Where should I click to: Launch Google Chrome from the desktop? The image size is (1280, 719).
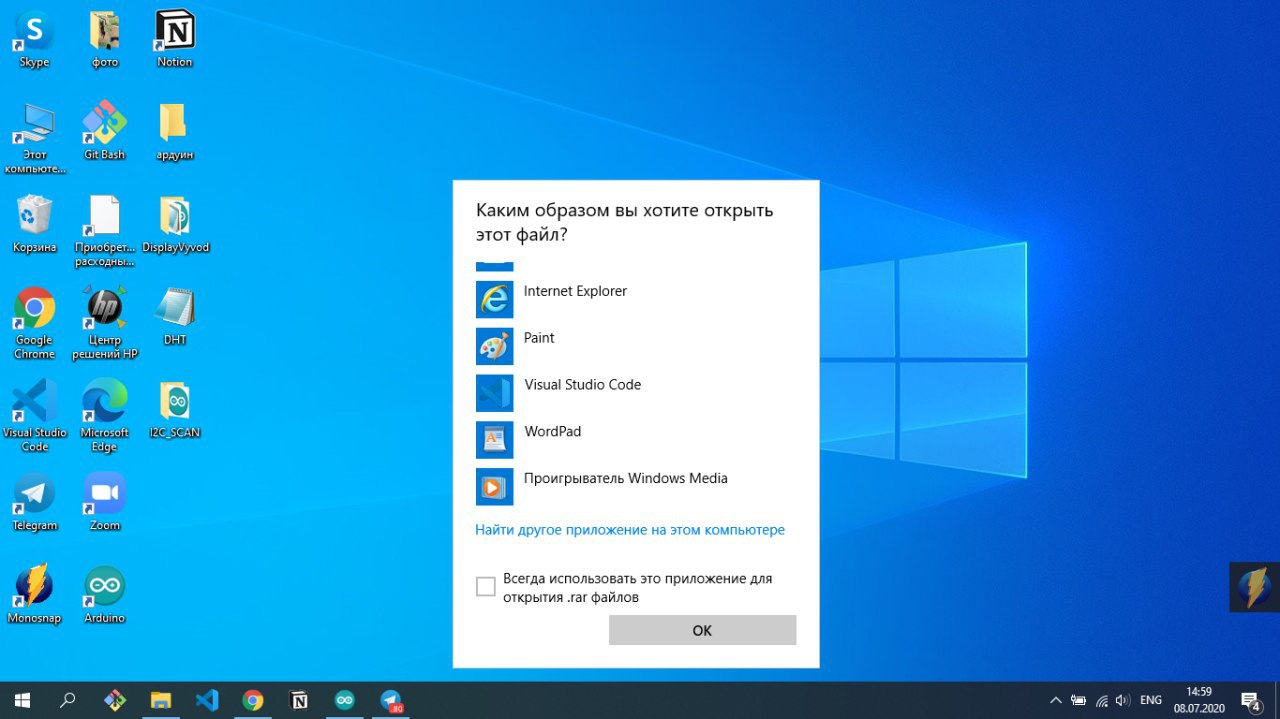click(34, 322)
